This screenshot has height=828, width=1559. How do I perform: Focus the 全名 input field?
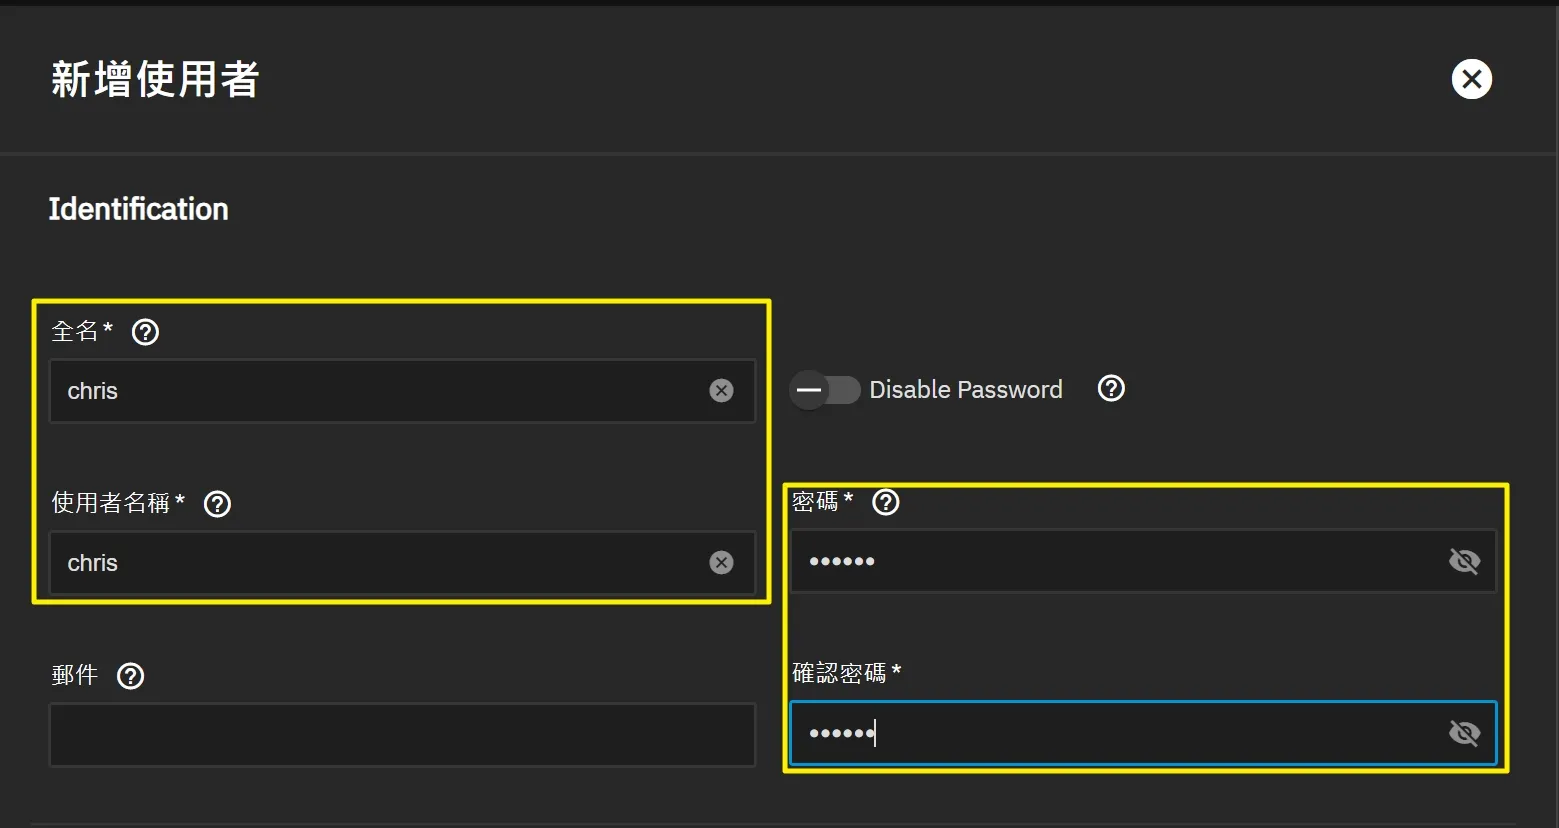(x=402, y=391)
